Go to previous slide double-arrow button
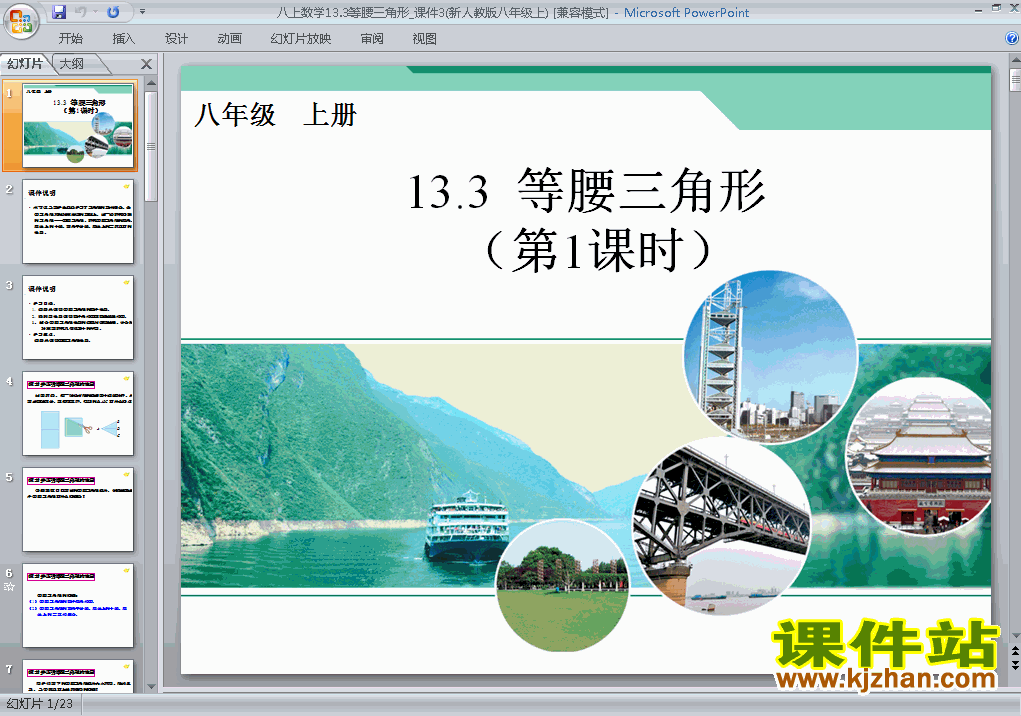 pyautogui.click(x=1015, y=652)
